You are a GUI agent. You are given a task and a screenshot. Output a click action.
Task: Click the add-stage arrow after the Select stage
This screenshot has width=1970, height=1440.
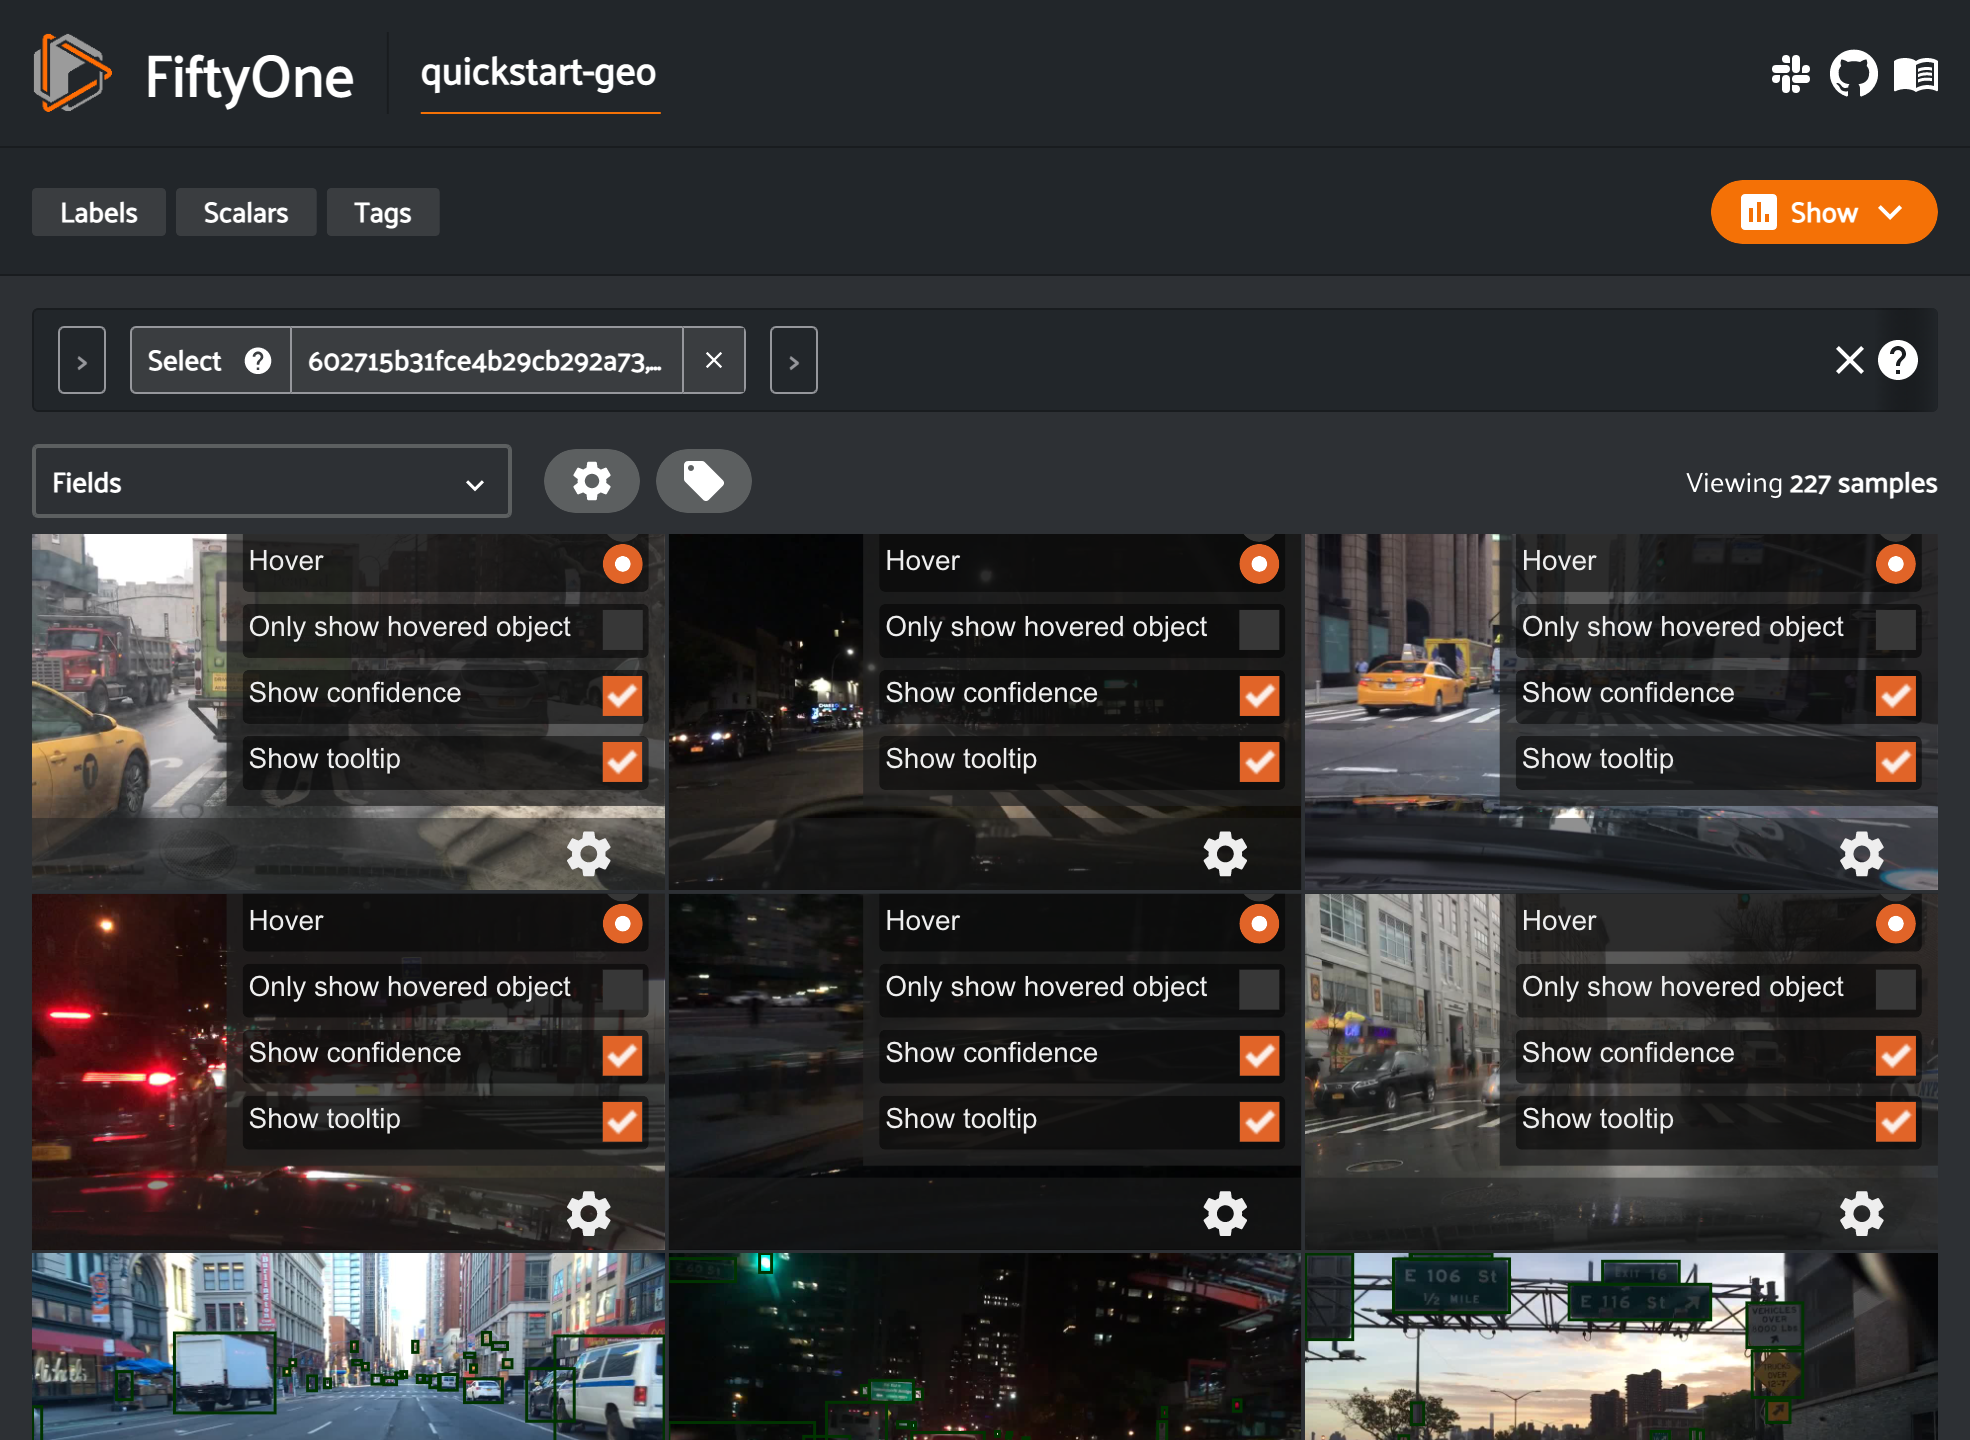(x=793, y=361)
